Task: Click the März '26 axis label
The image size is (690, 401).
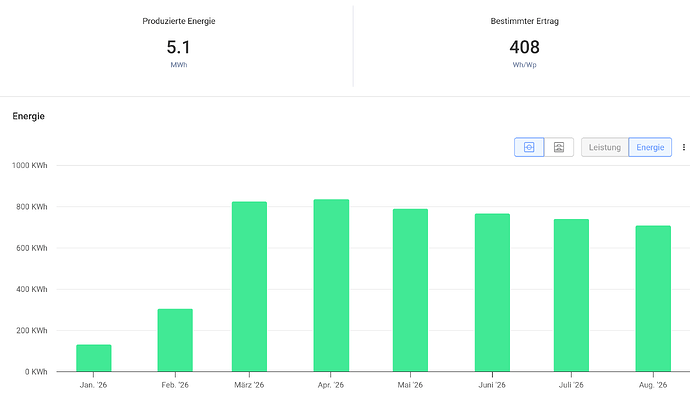Action: pyautogui.click(x=249, y=385)
